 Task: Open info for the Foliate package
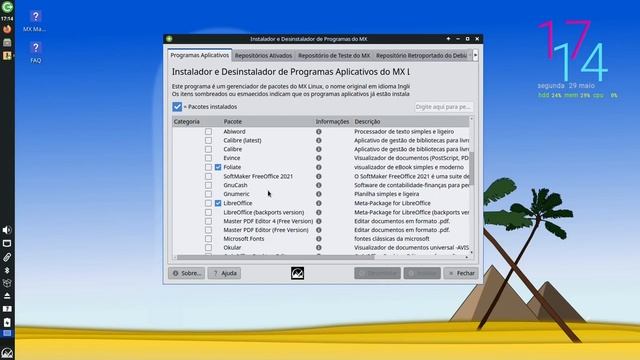click(x=319, y=167)
